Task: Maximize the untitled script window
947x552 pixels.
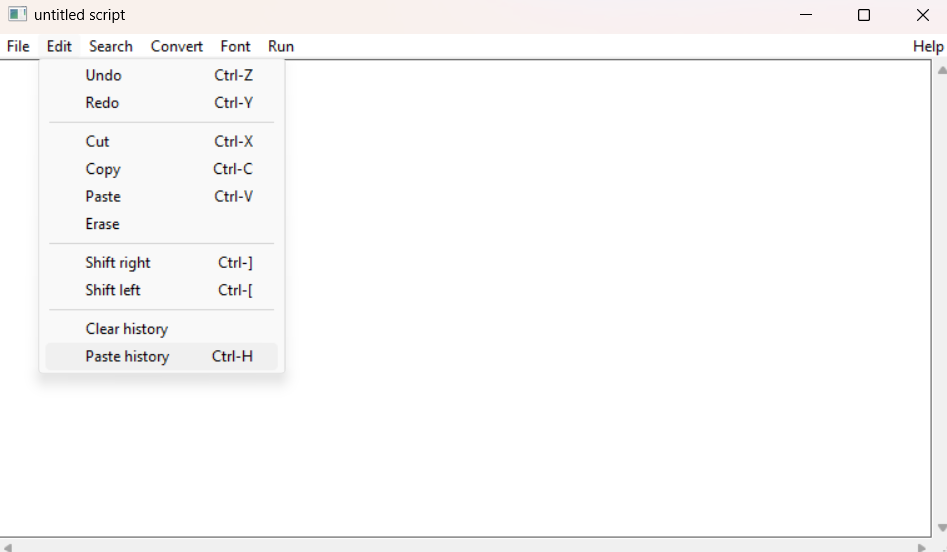Action: 864,15
